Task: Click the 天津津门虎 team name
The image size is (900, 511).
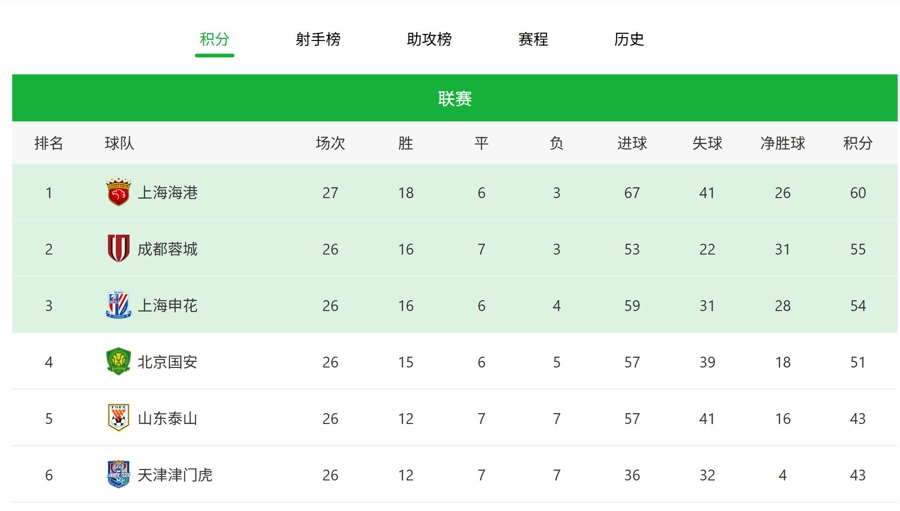Action: coord(175,475)
